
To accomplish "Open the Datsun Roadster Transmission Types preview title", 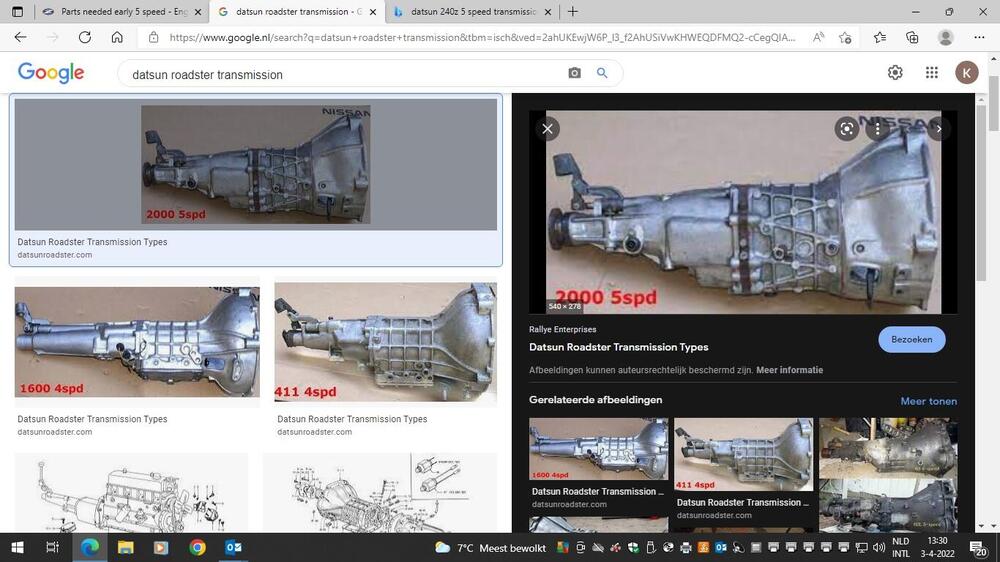I will pyautogui.click(x=619, y=347).
